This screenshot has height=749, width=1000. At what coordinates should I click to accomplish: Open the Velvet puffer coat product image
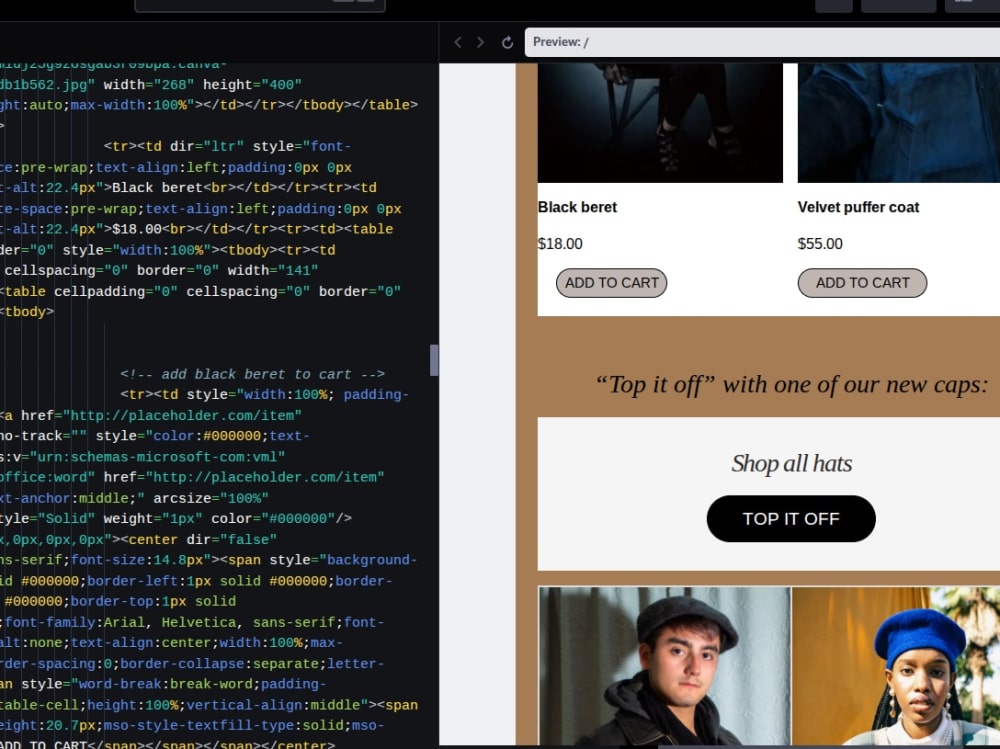(899, 122)
